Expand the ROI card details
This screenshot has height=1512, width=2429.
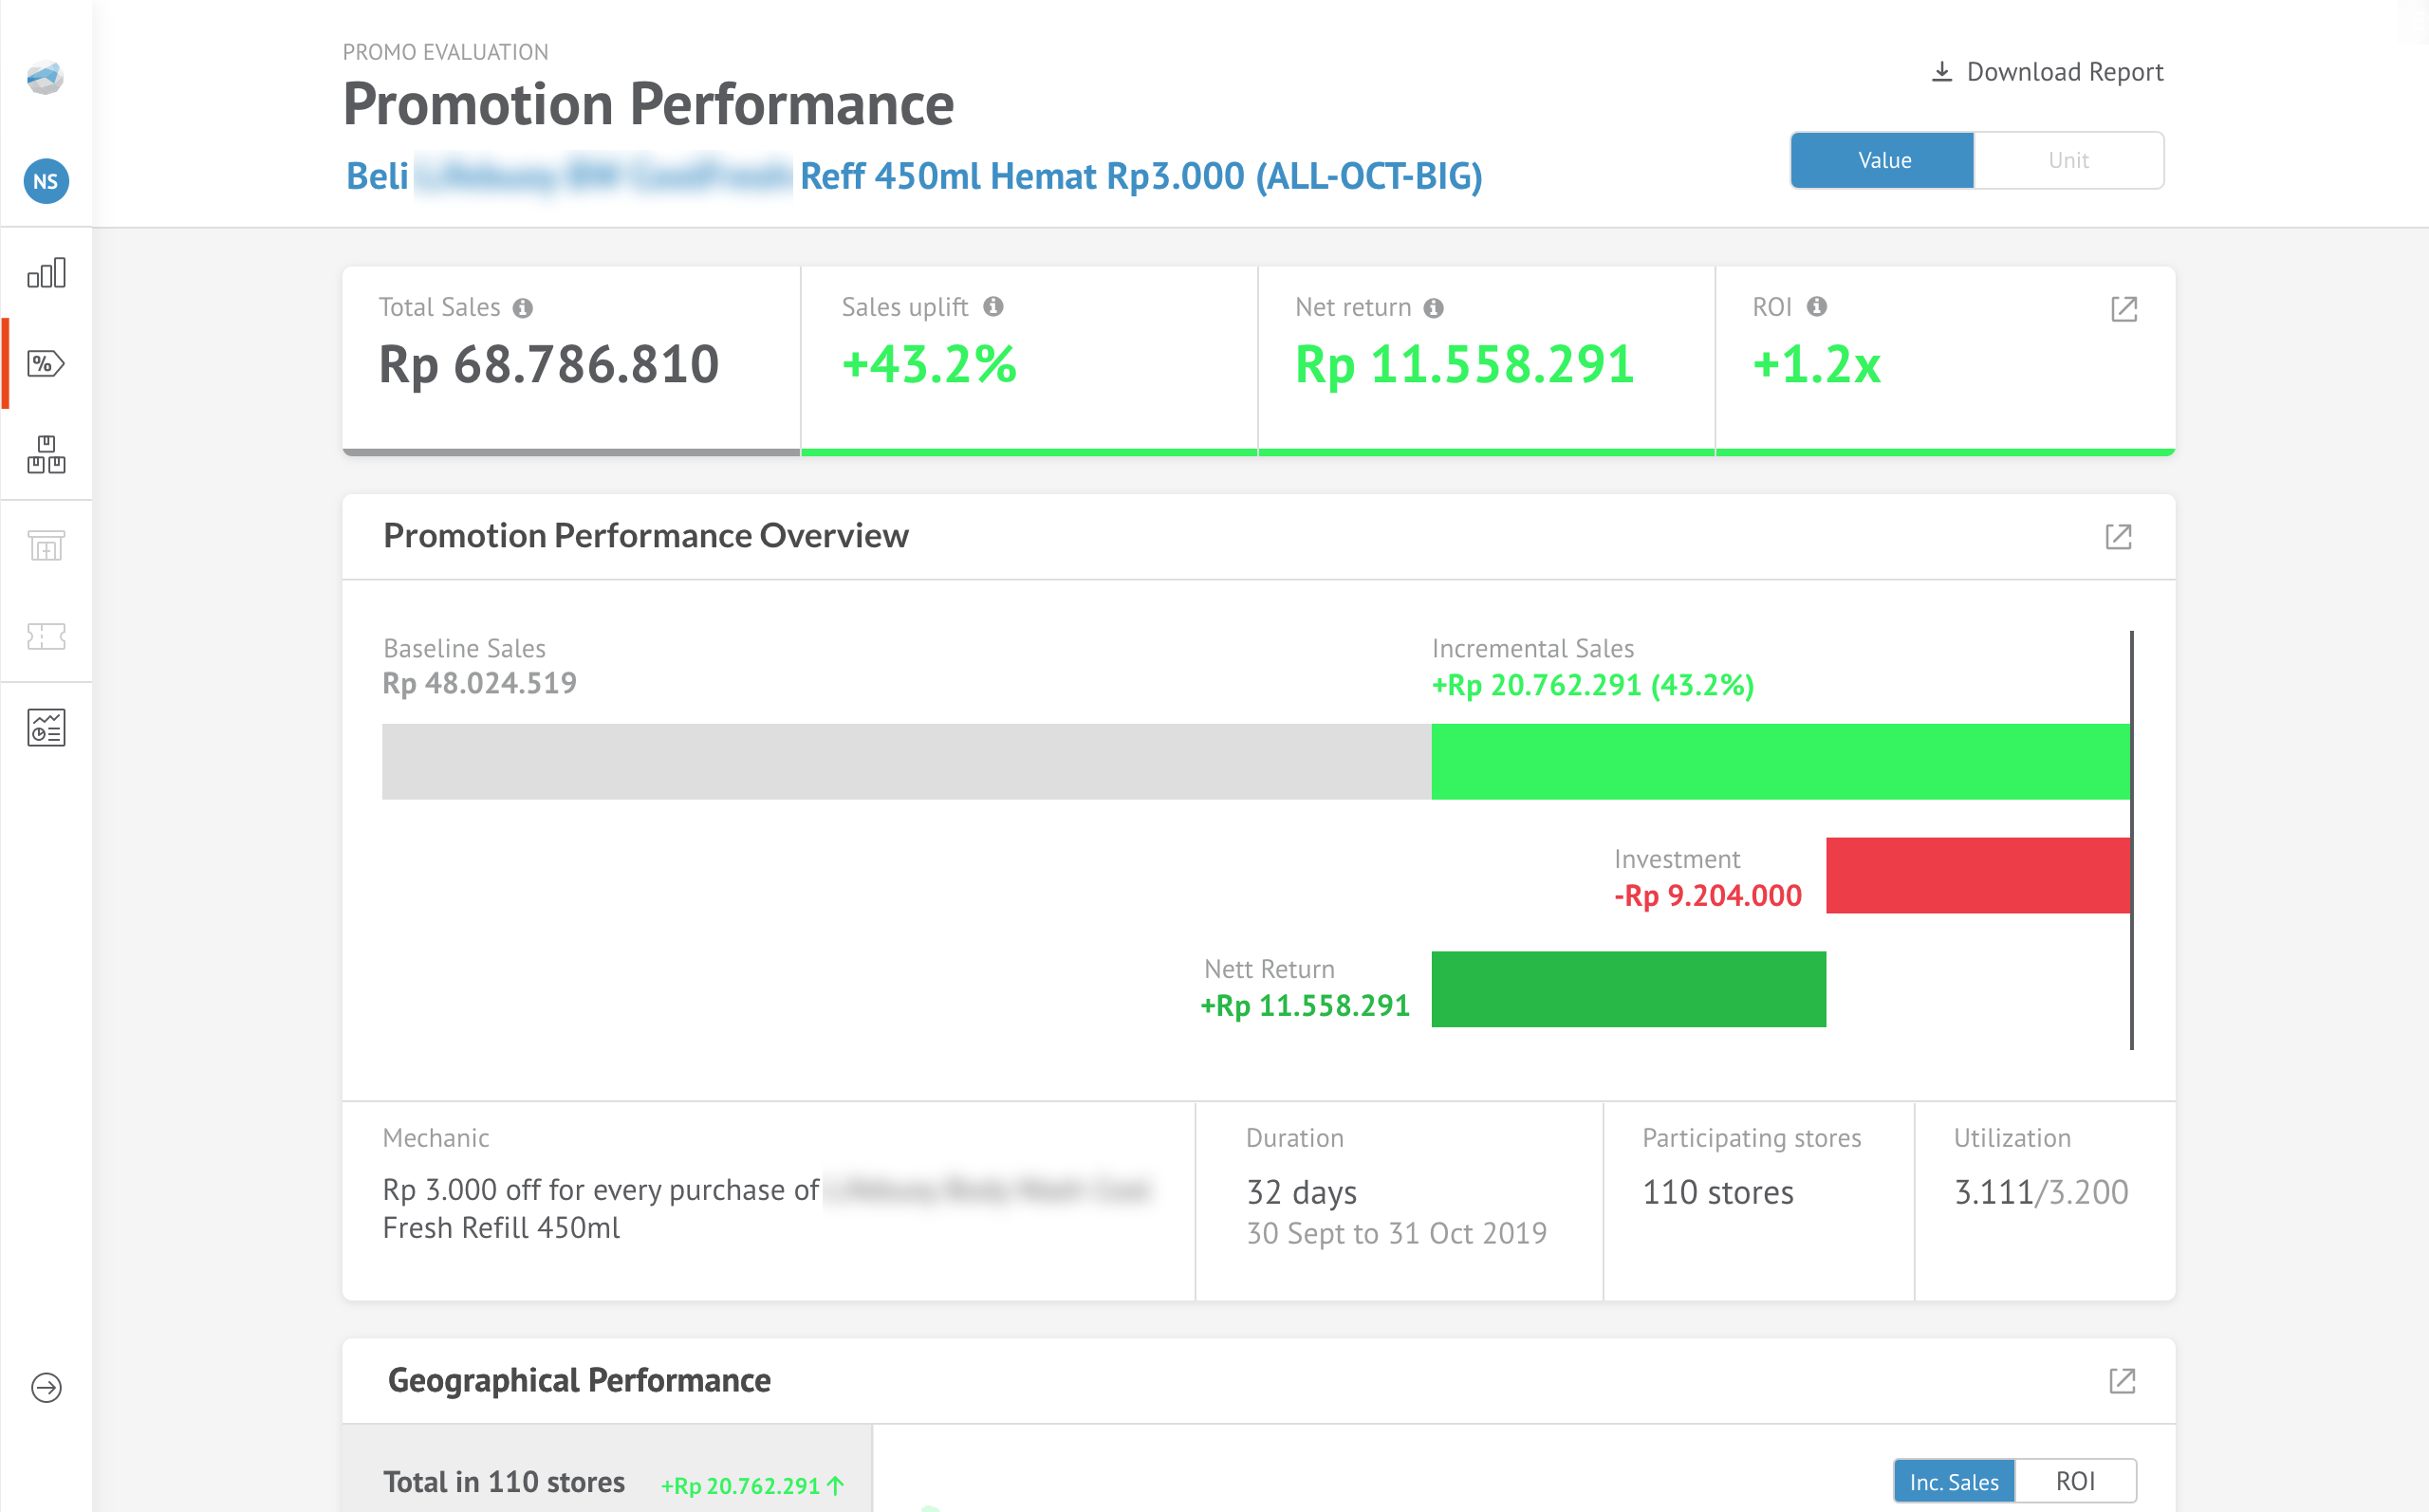[2123, 309]
